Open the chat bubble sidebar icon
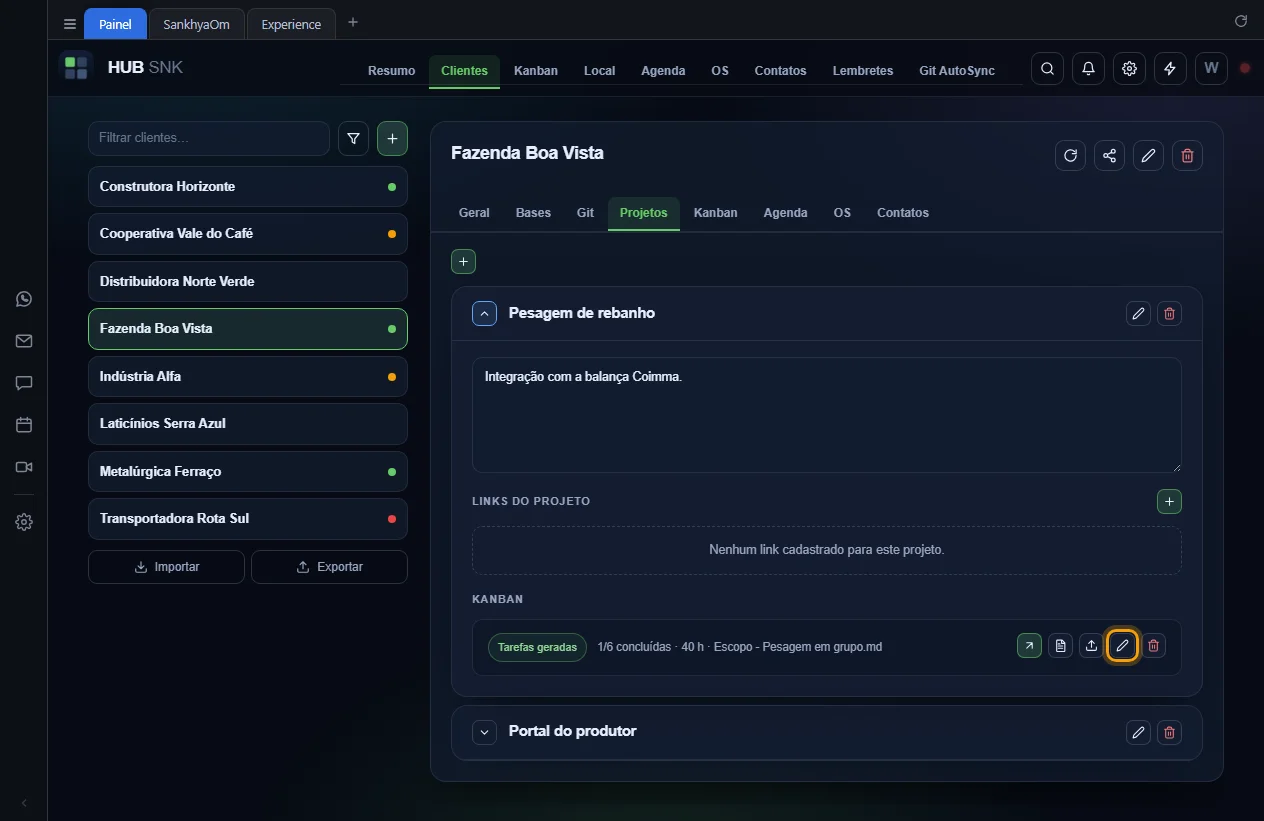The image size is (1264, 821). point(24,383)
